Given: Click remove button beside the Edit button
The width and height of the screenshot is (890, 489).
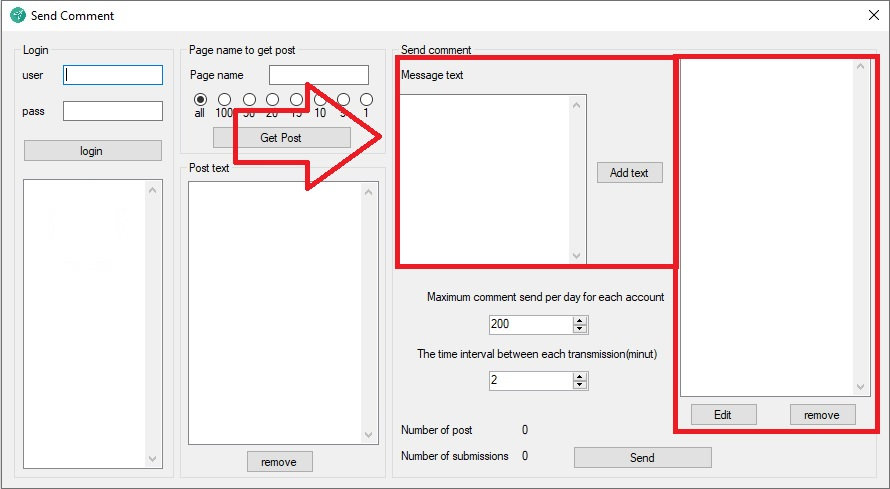Looking at the screenshot, I should click(x=822, y=415).
